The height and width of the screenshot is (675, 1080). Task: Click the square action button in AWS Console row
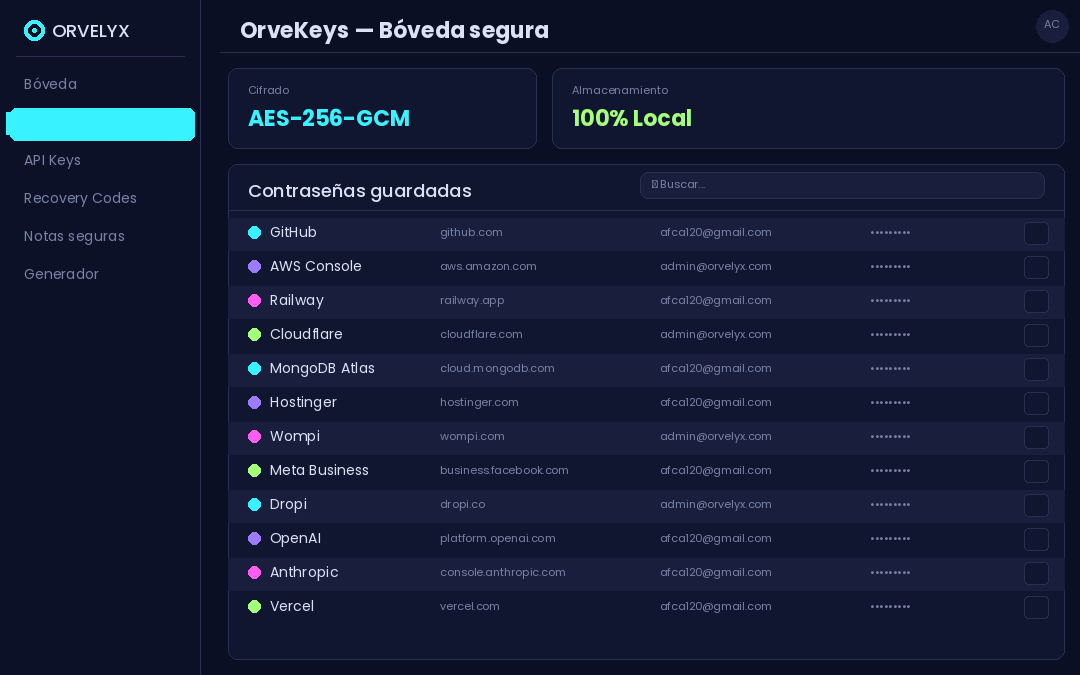pyautogui.click(x=1036, y=267)
